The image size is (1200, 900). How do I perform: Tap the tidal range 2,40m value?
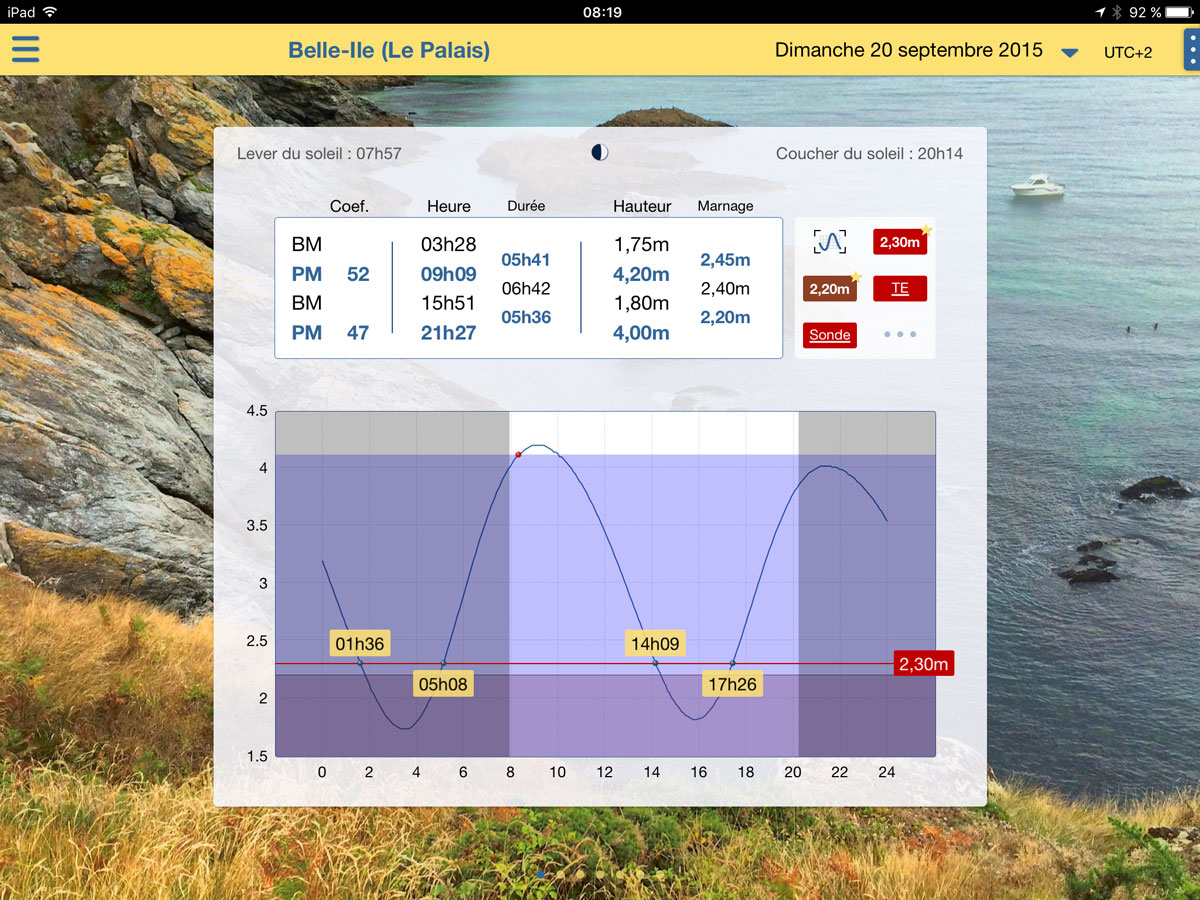pyautogui.click(x=725, y=289)
